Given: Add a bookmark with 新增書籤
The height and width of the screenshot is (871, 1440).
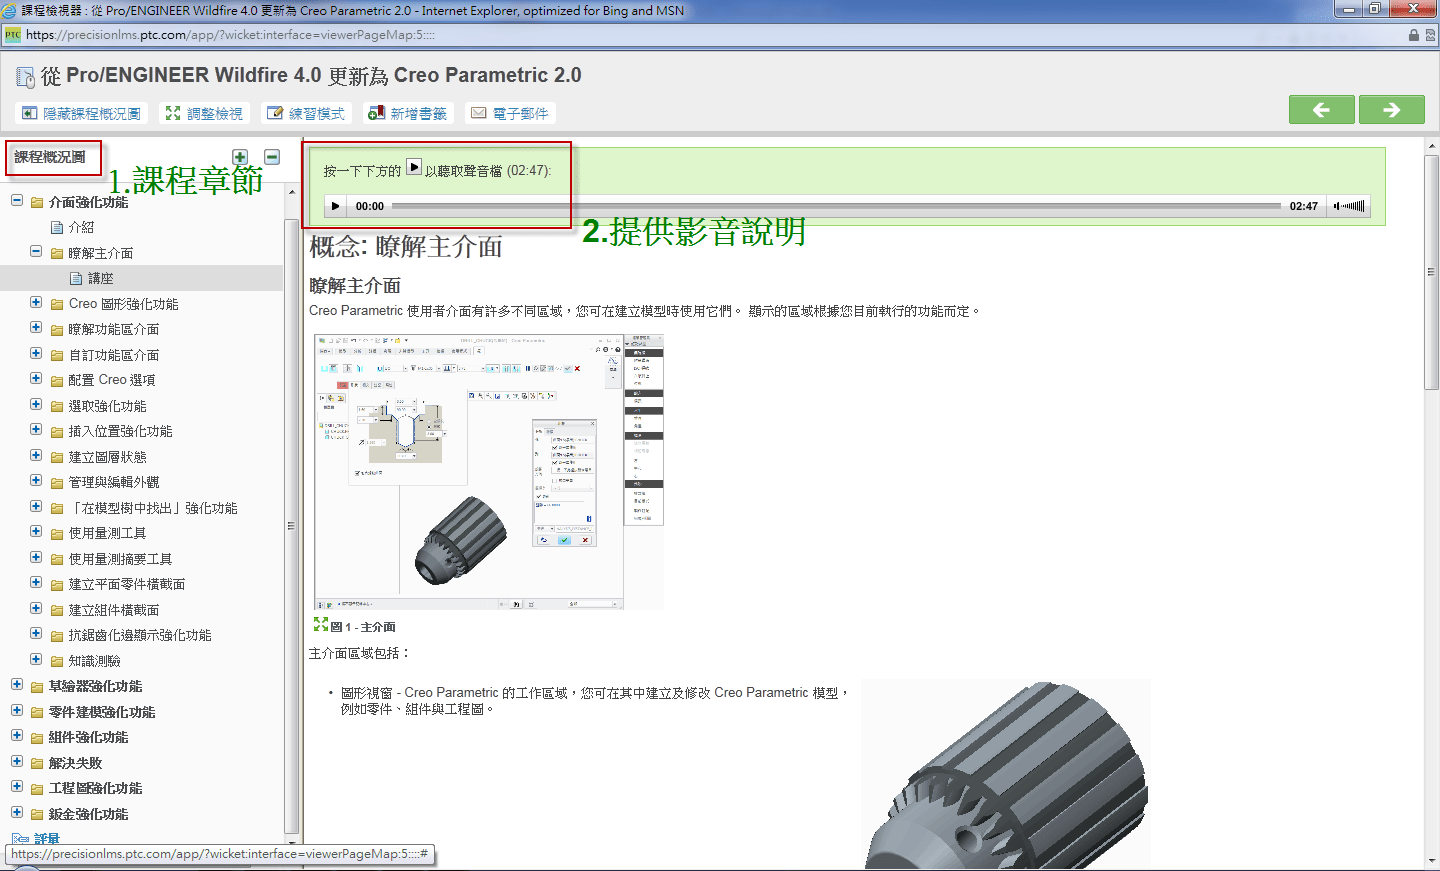Looking at the screenshot, I should 408,114.
